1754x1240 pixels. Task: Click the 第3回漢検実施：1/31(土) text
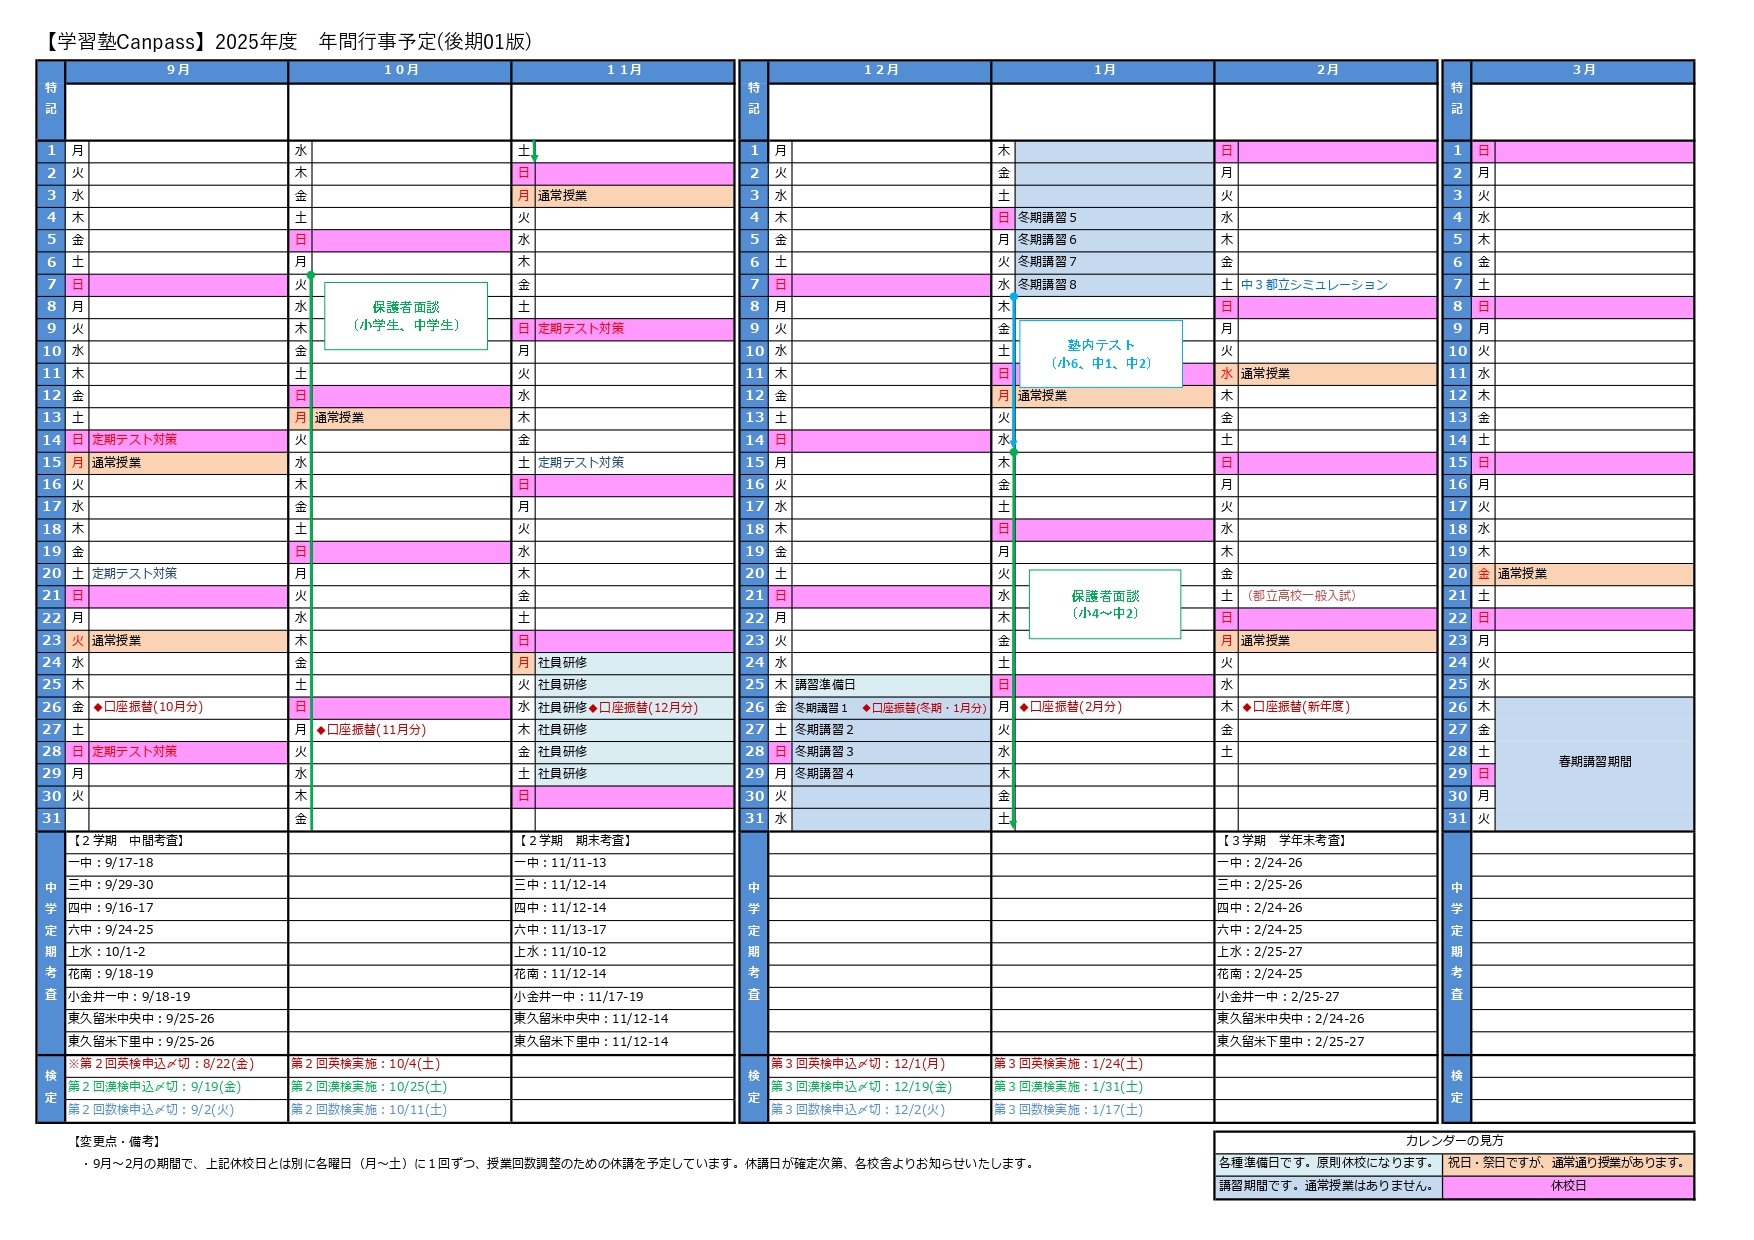pyautogui.click(x=1068, y=1087)
